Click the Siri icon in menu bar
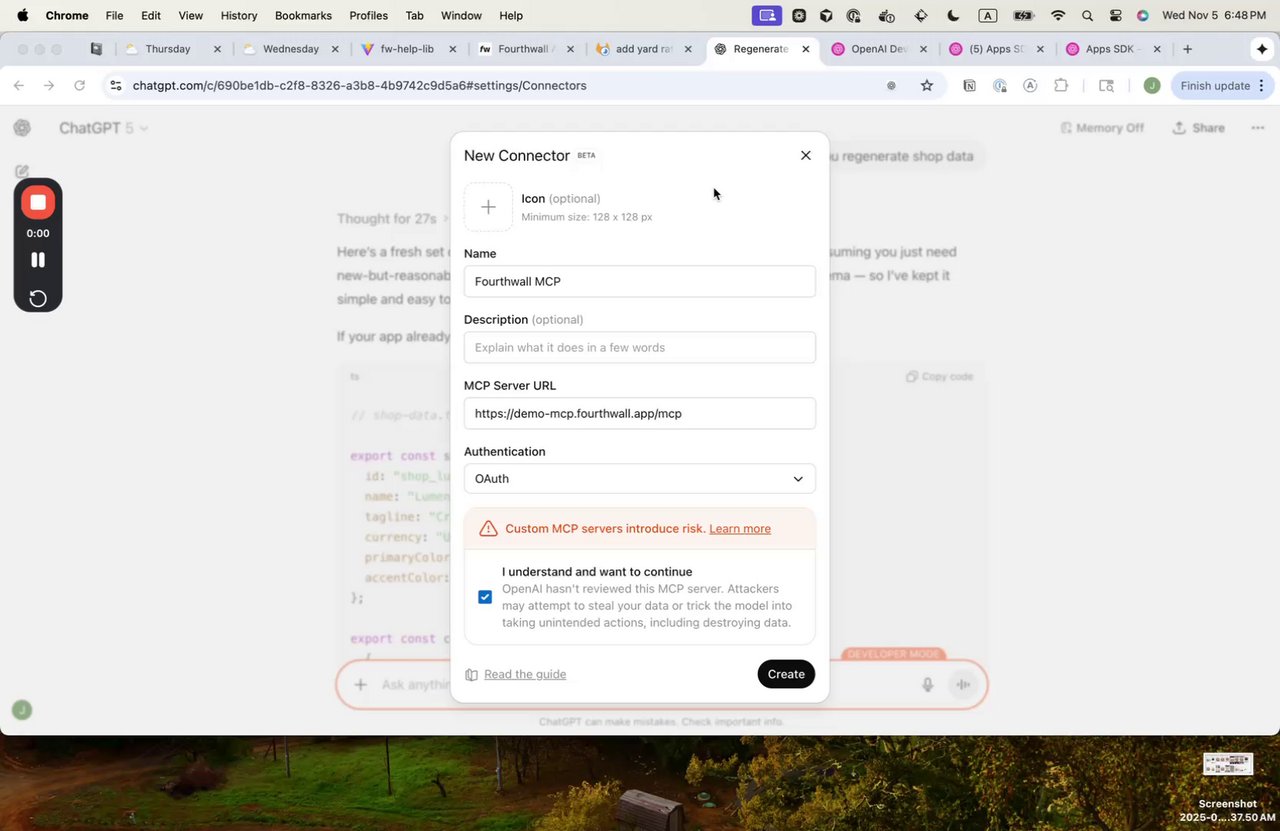The image size is (1280, 831). pos(1143,15)
